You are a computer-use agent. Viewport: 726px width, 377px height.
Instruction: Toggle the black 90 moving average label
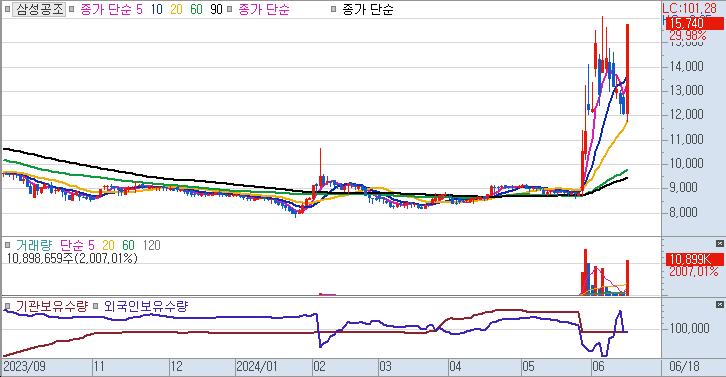point(216,9)
